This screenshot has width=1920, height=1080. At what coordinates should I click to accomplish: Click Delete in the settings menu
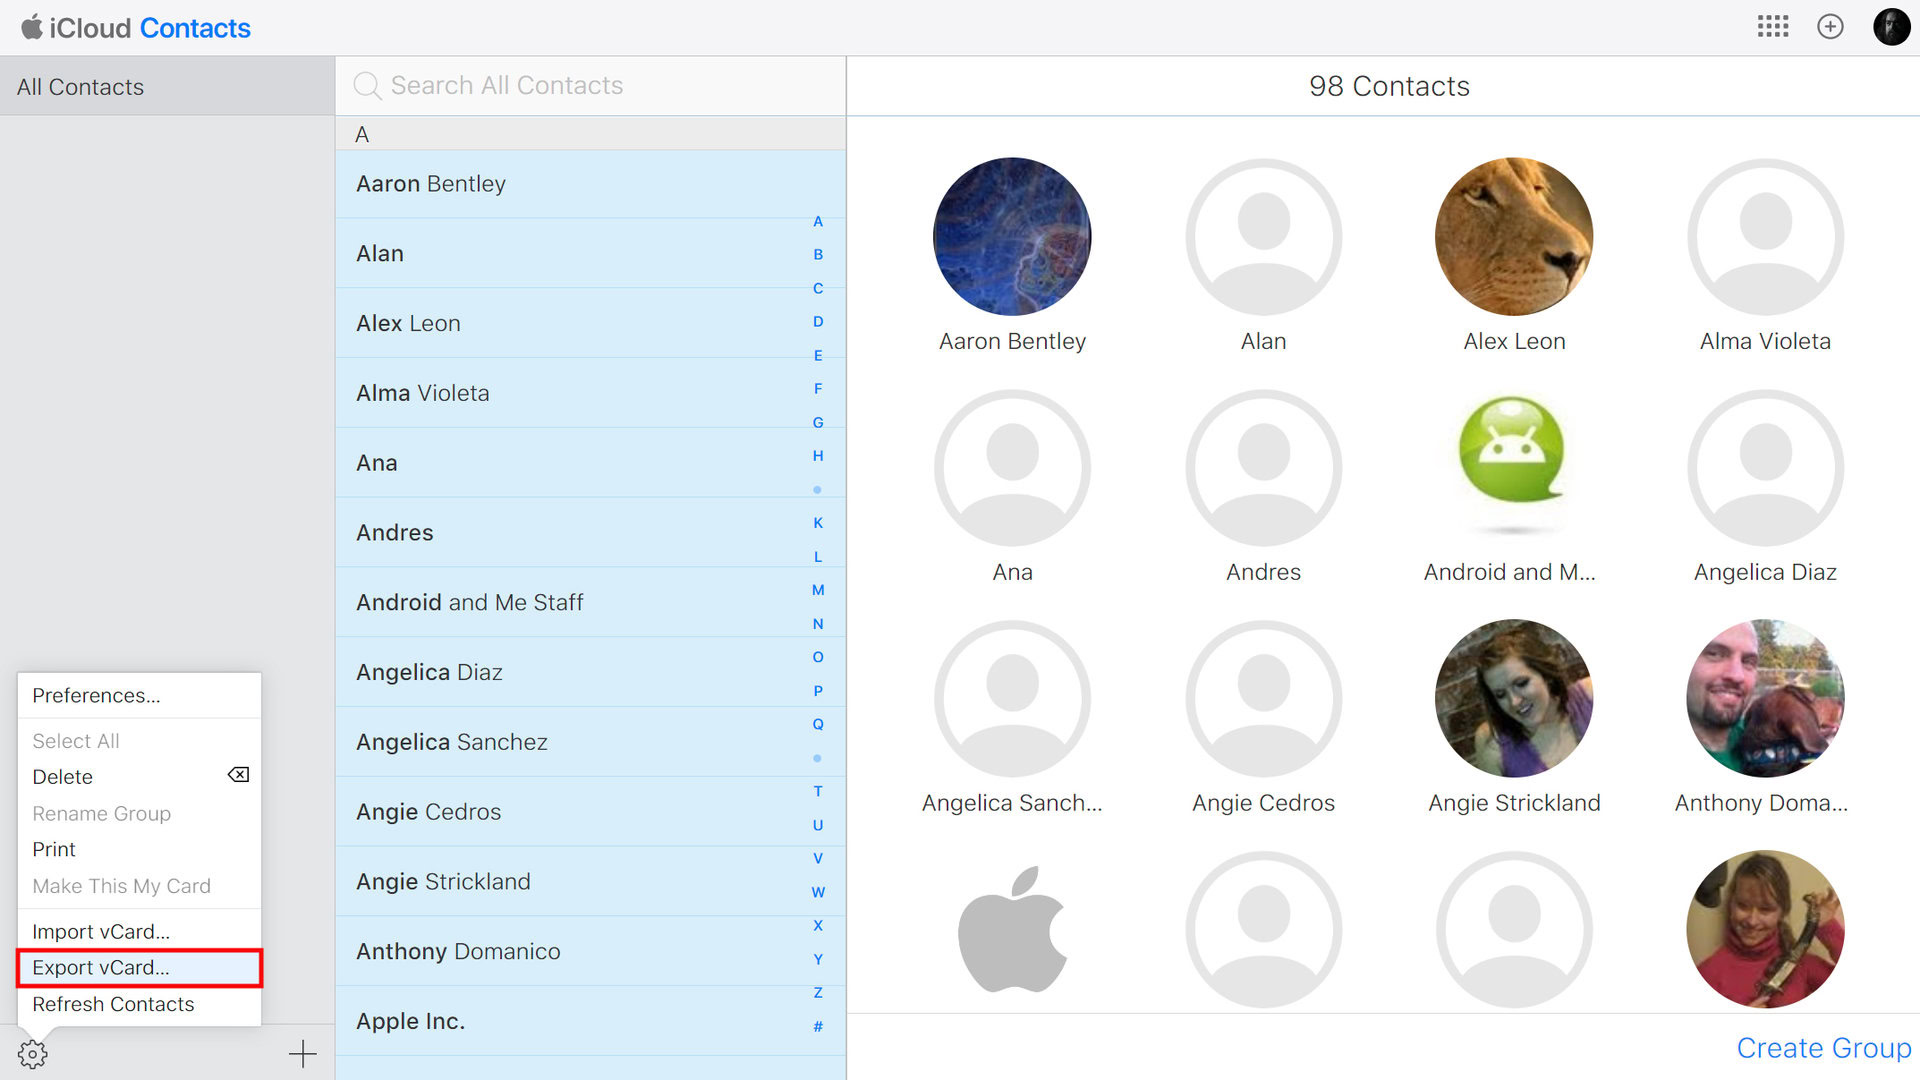point(63,777)
